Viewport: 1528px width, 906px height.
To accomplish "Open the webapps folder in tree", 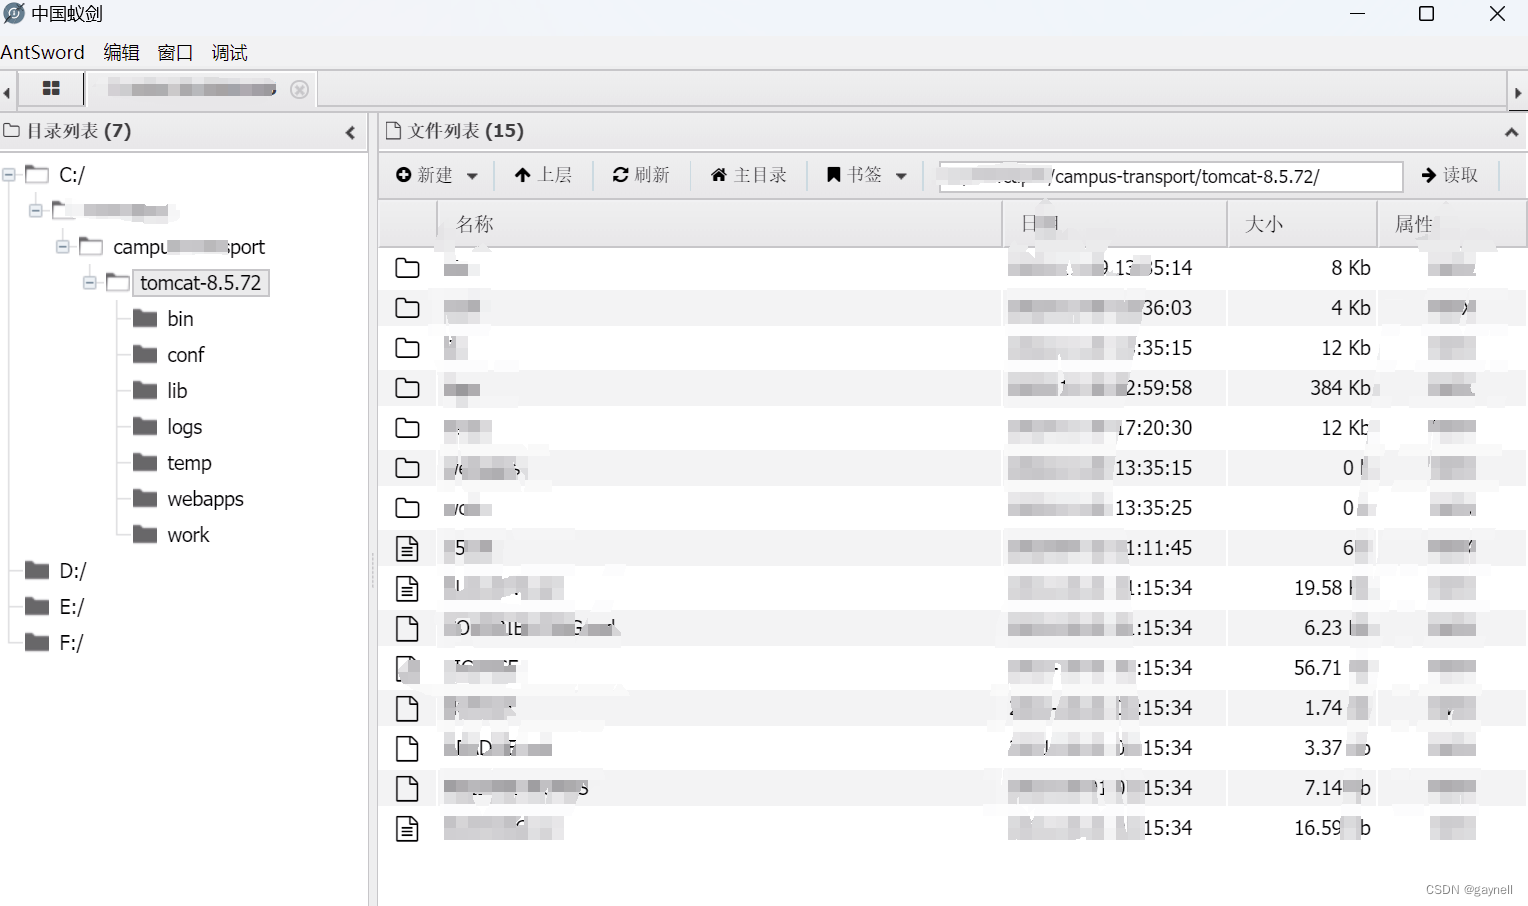I will pyautogui.click(x=205, y=499).
